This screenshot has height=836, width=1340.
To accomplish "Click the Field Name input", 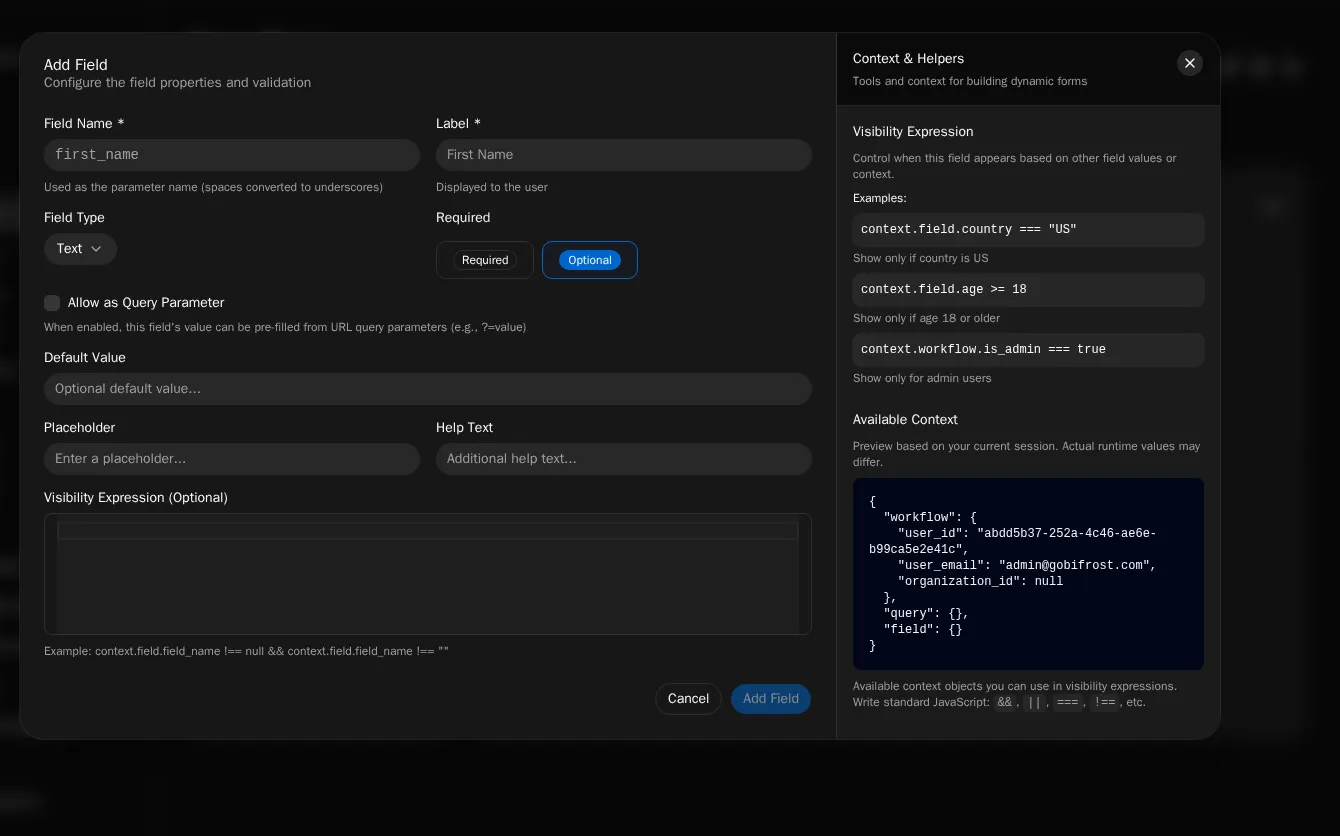I will (x=231, y=155).
